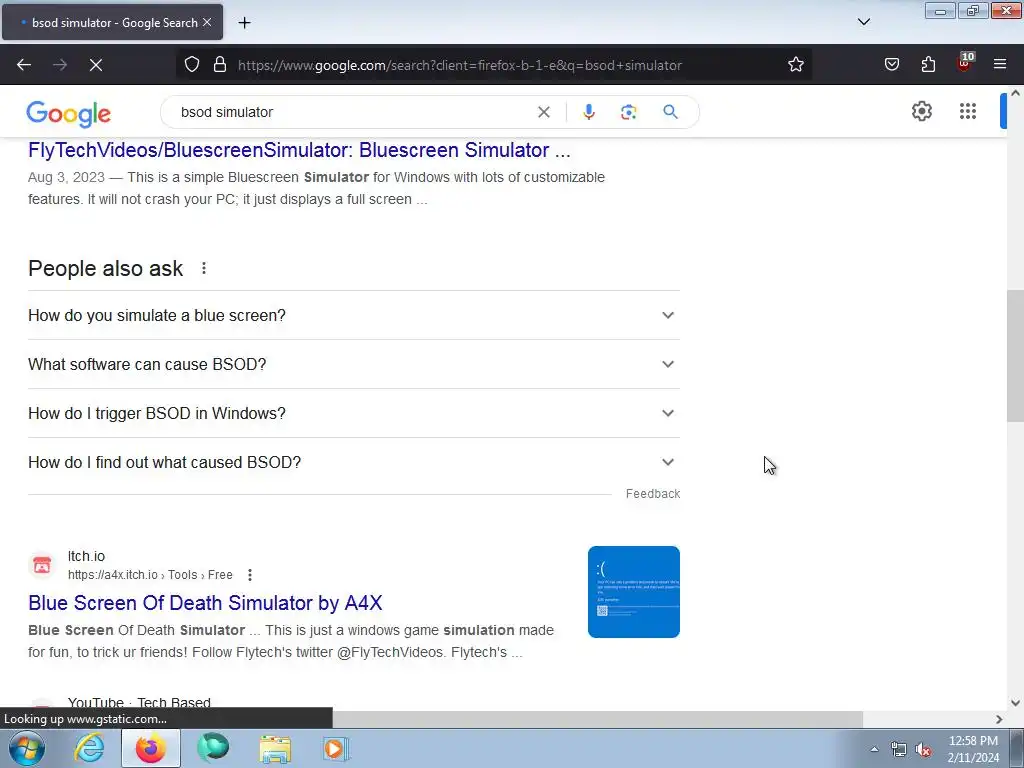Stop loading the page

coord(95,65)
